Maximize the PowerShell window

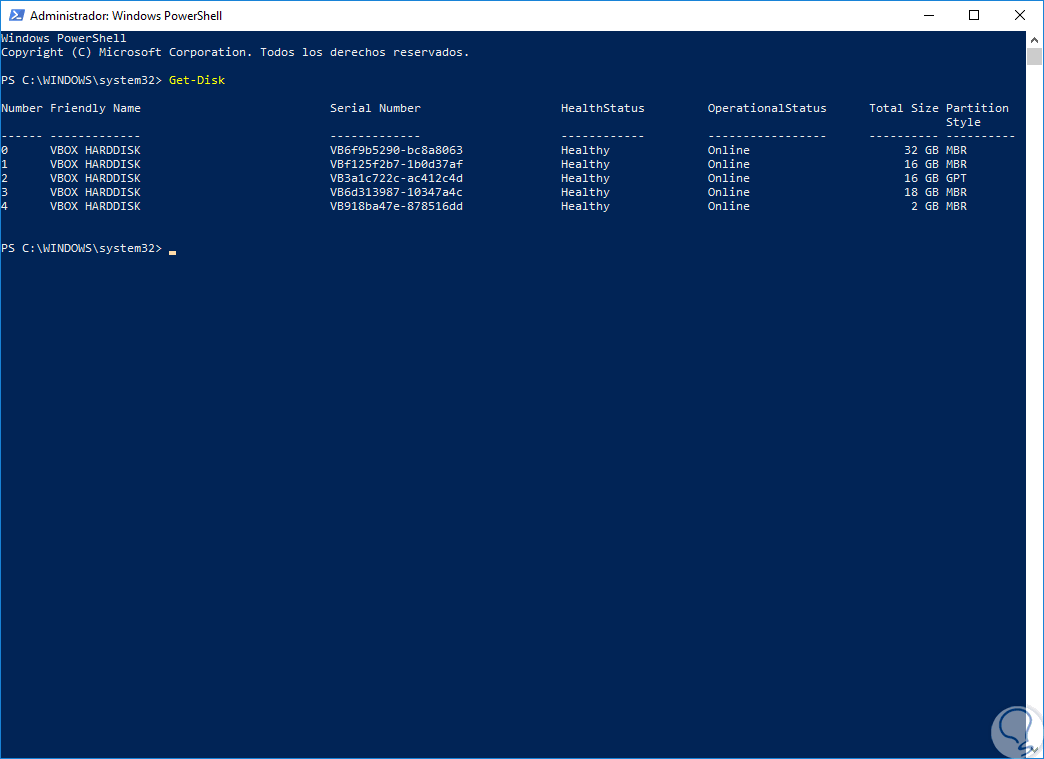[973, 15]
